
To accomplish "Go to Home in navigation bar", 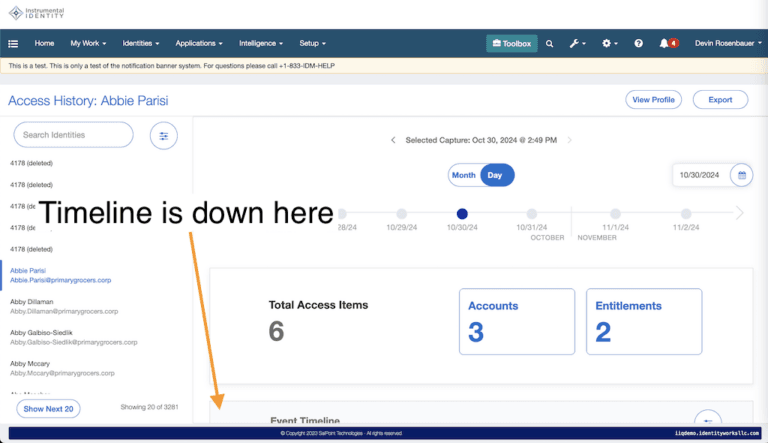I will 44,44.
